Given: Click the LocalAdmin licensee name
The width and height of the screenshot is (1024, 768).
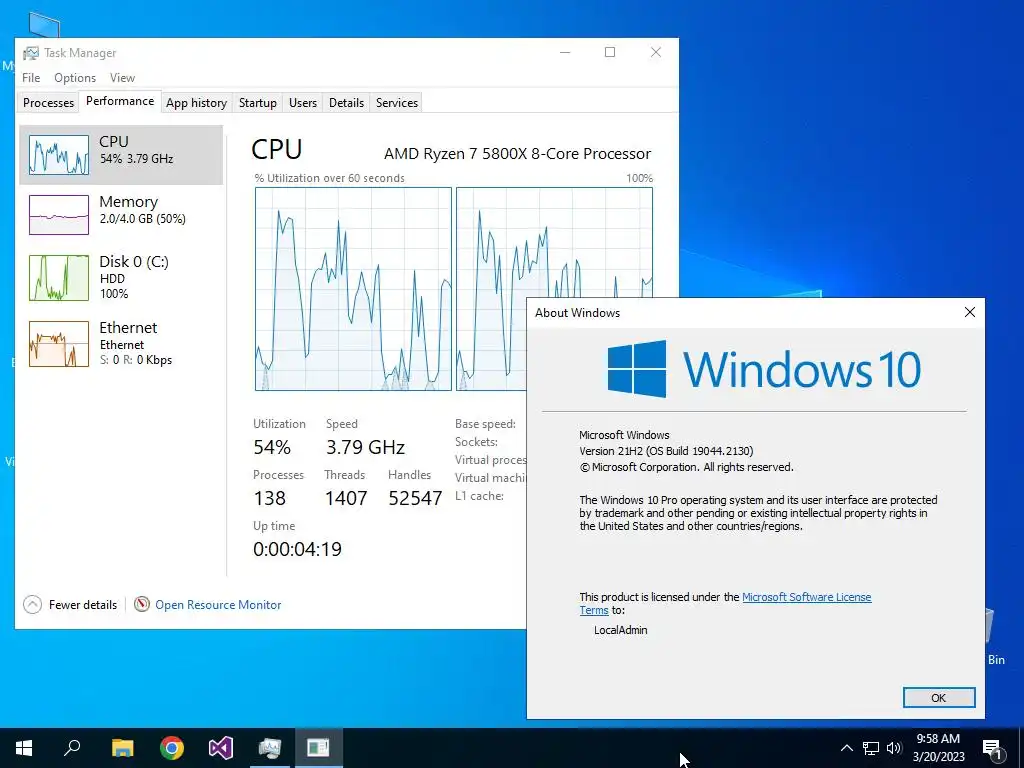Looking at the screenshot, I should click(620, 630).
